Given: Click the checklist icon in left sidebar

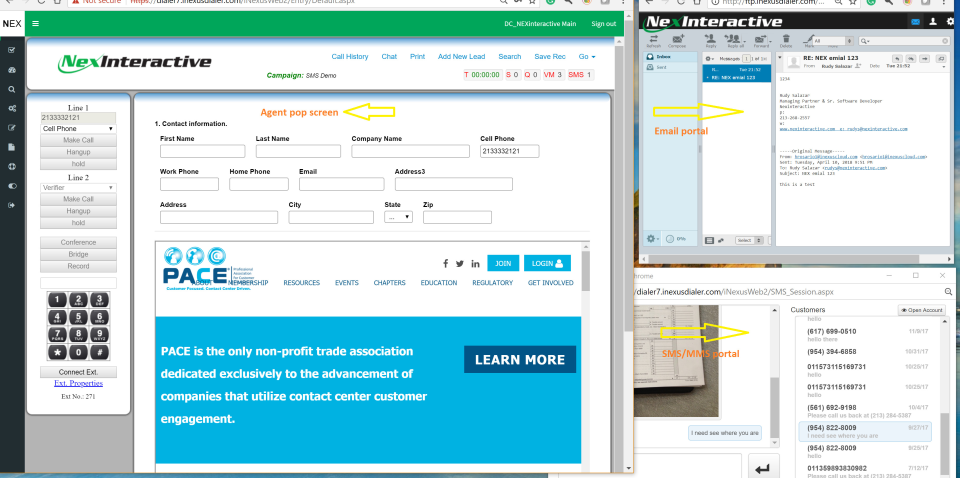Looking at the screenshot, I should click(12, 50).
